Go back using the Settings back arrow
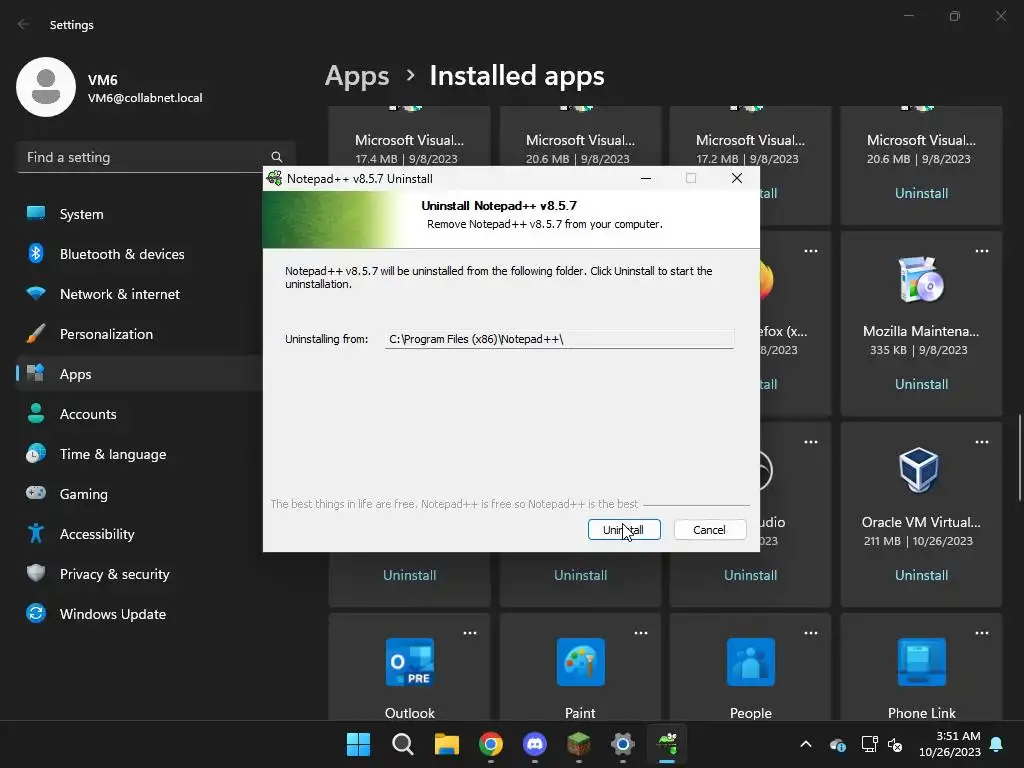Screen dimensions: 1024x768 [x=24, y=24]
